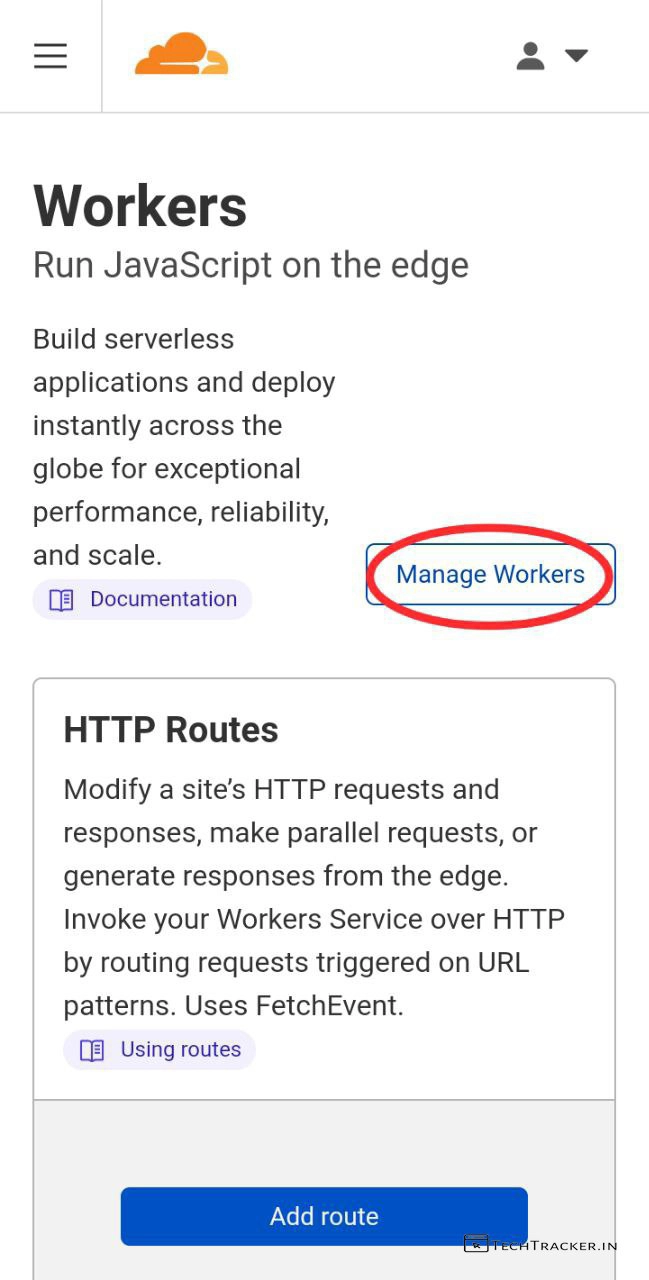
Task: Click the TechTracker watermark monitor icon
Action: (x=475, y=1244)
